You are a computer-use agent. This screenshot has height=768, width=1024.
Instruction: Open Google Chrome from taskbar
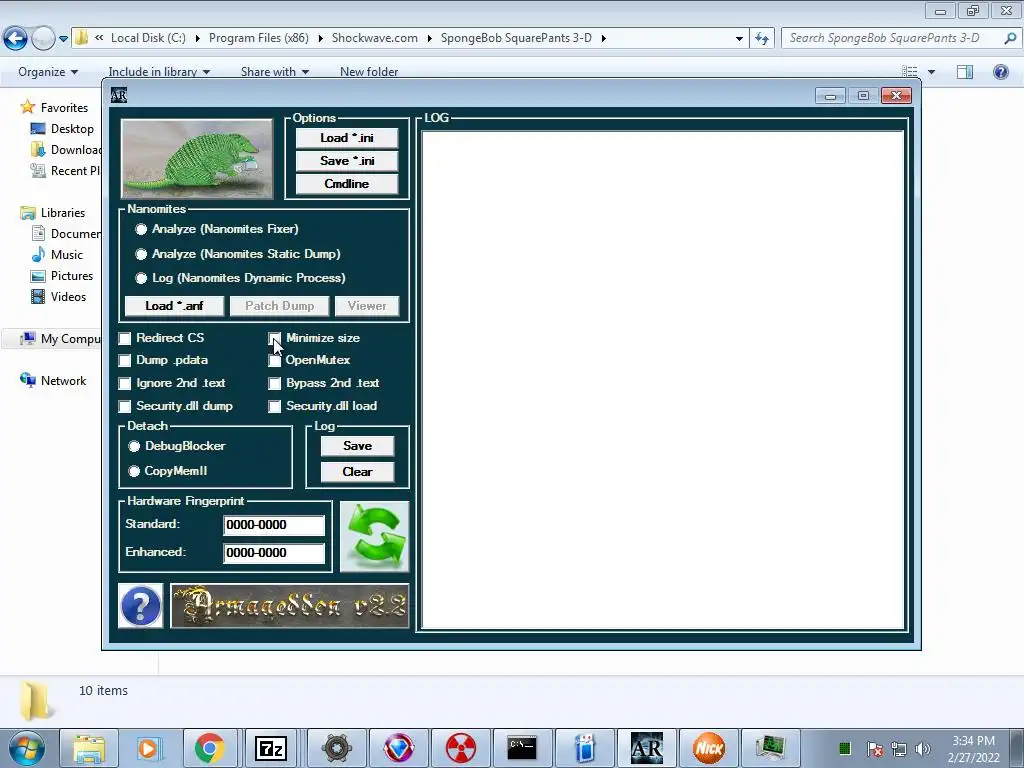(210, 748)
